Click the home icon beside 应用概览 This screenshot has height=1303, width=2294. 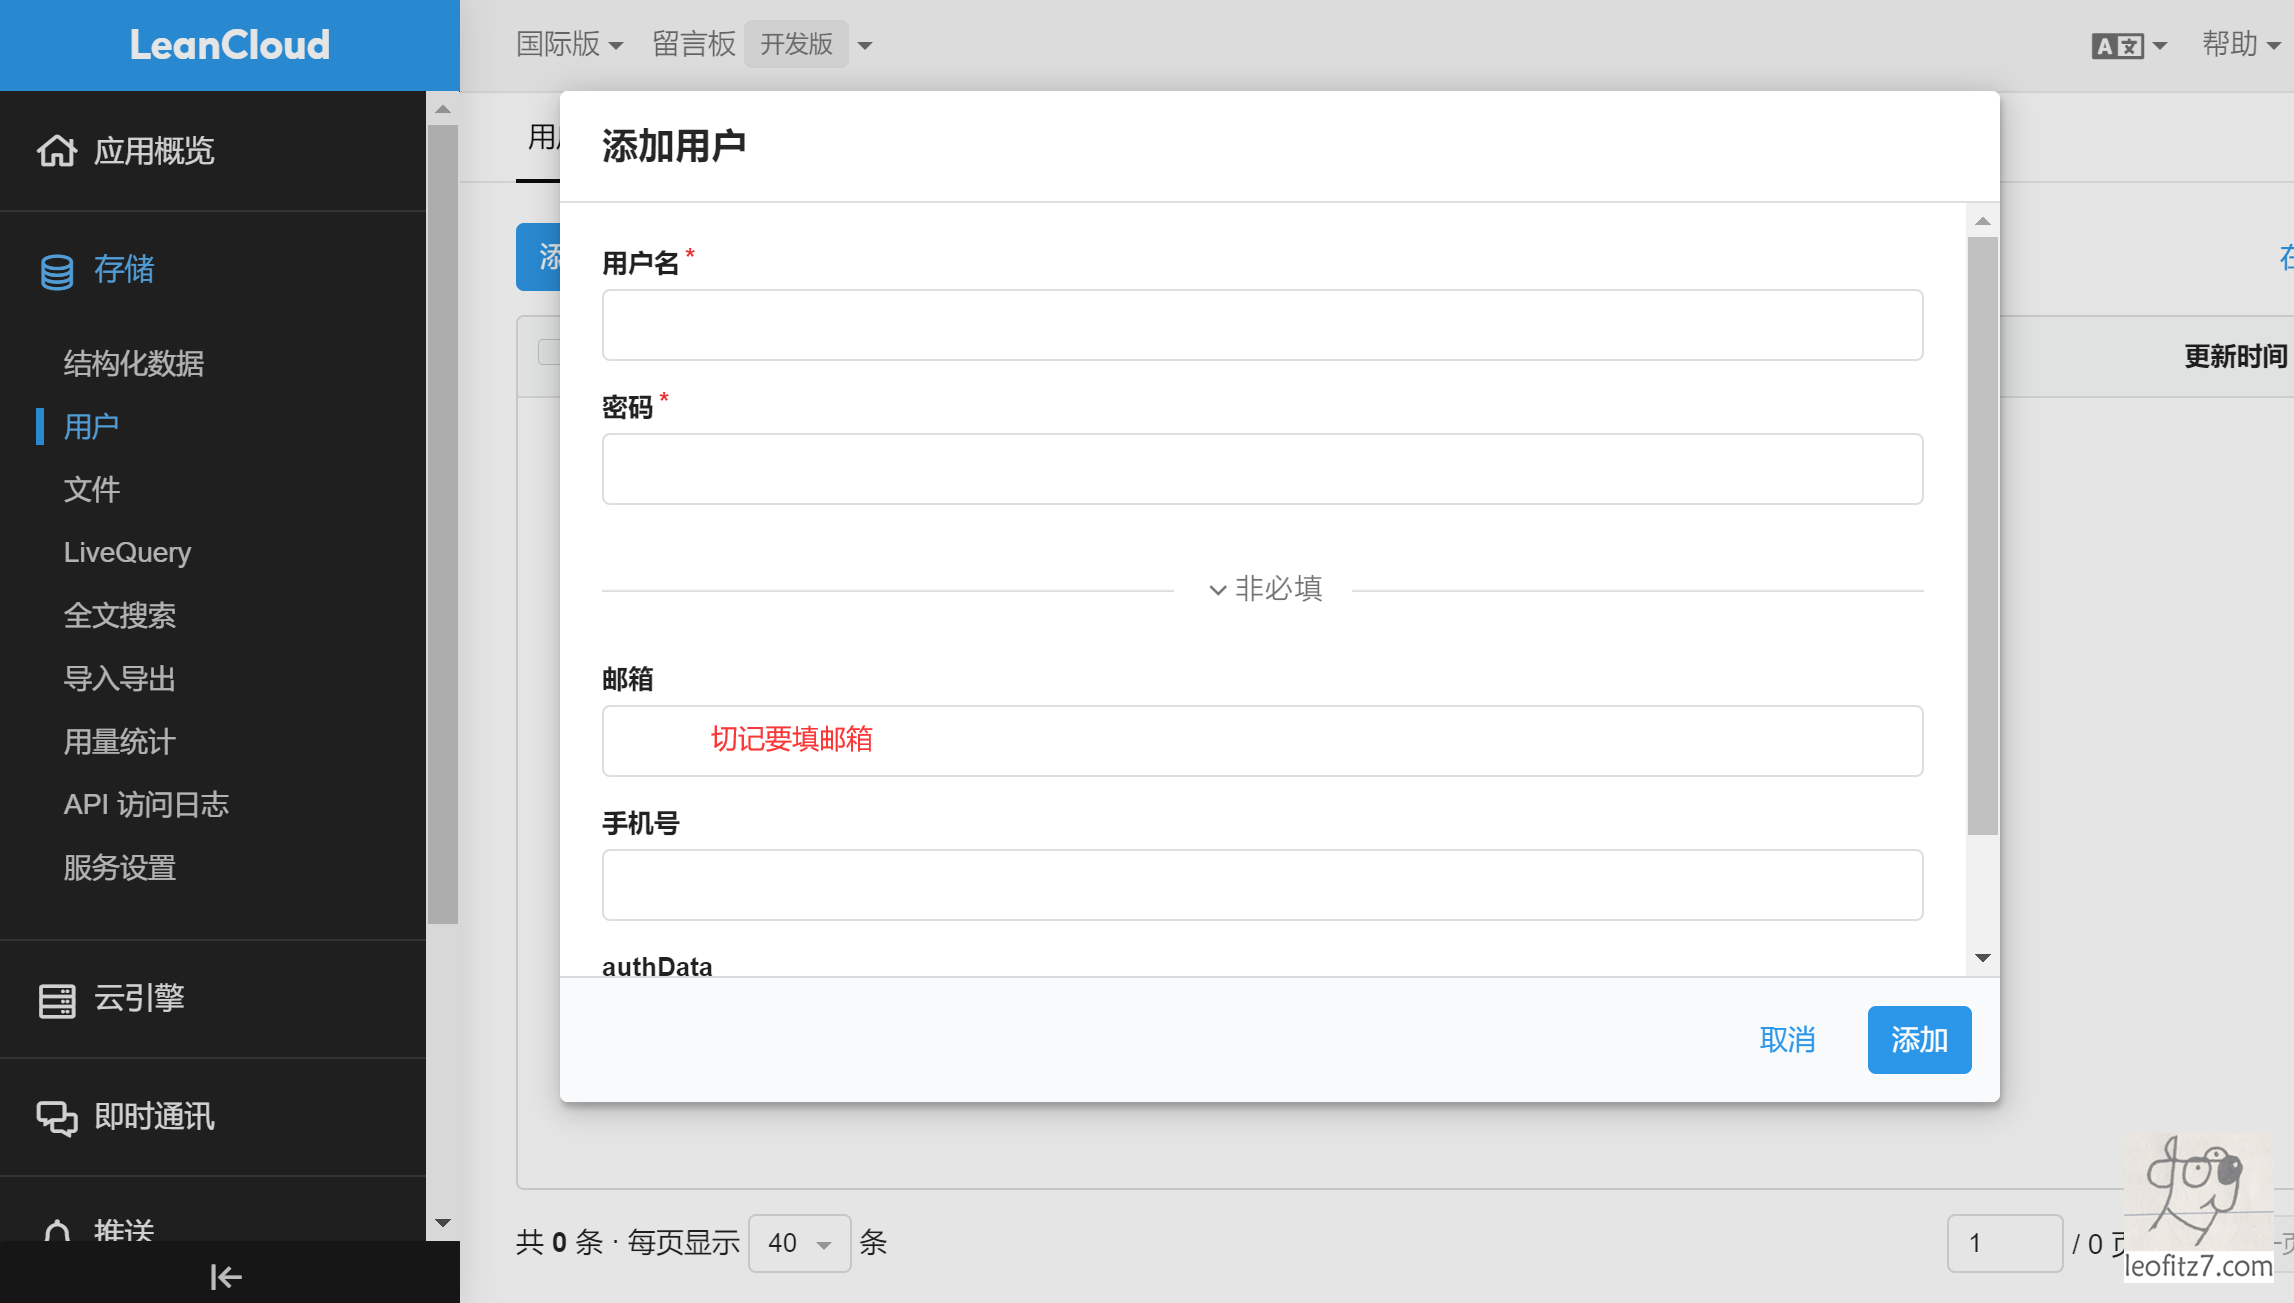click(57, 151)
